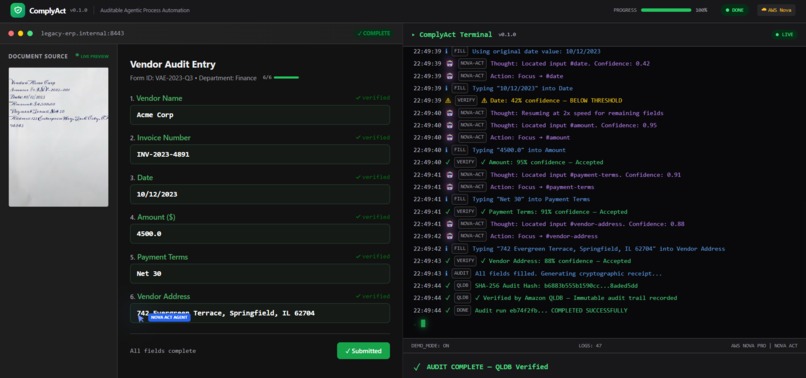Click 'verified' label next to Vendor Name

373,98
